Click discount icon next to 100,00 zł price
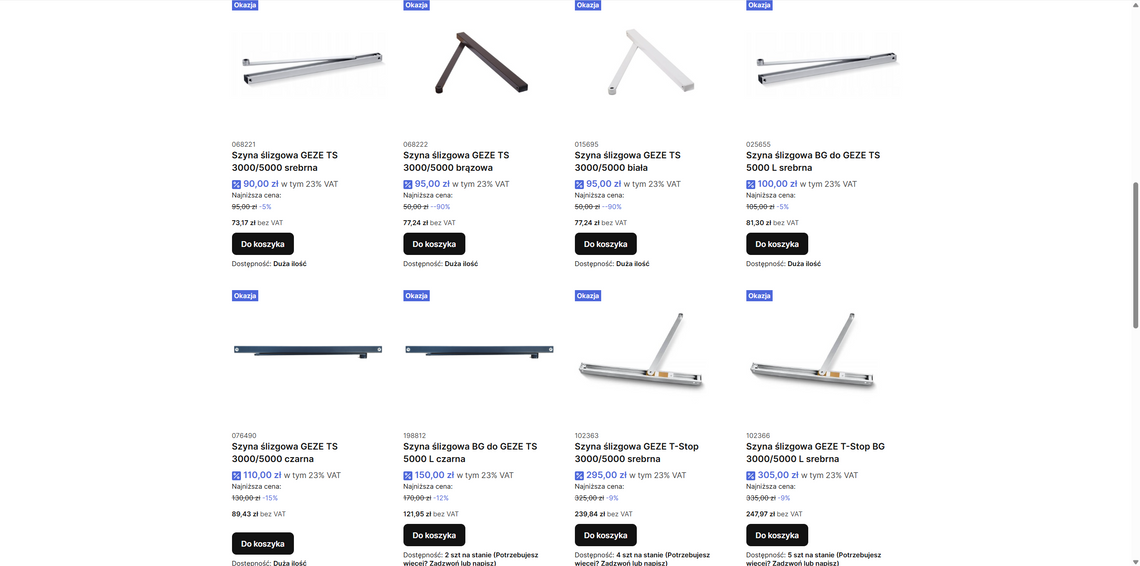Image resolution: width=1140 pixels, height=566 pixels. pos(750,185)
